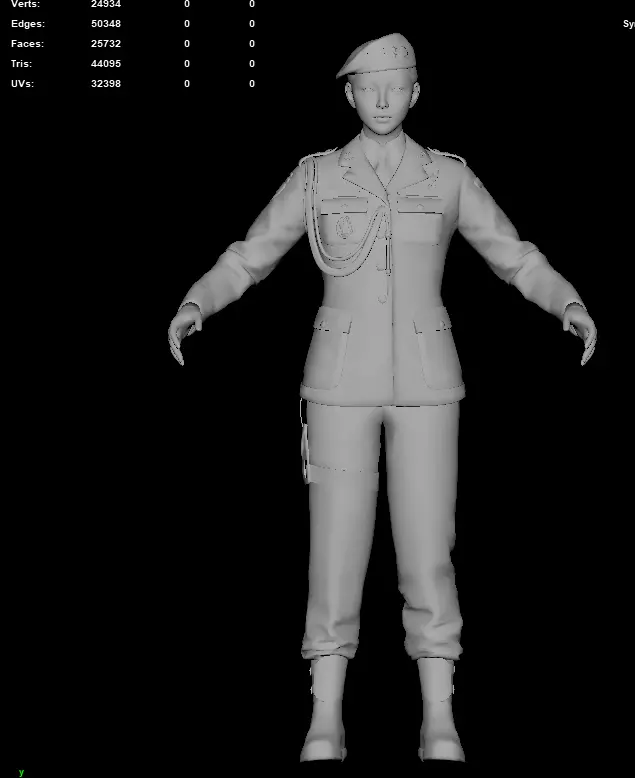Image resolution: width=635 pixels, height=778 pixels.
Task: Select the UV count value 32398
Action: pos(106,83)
